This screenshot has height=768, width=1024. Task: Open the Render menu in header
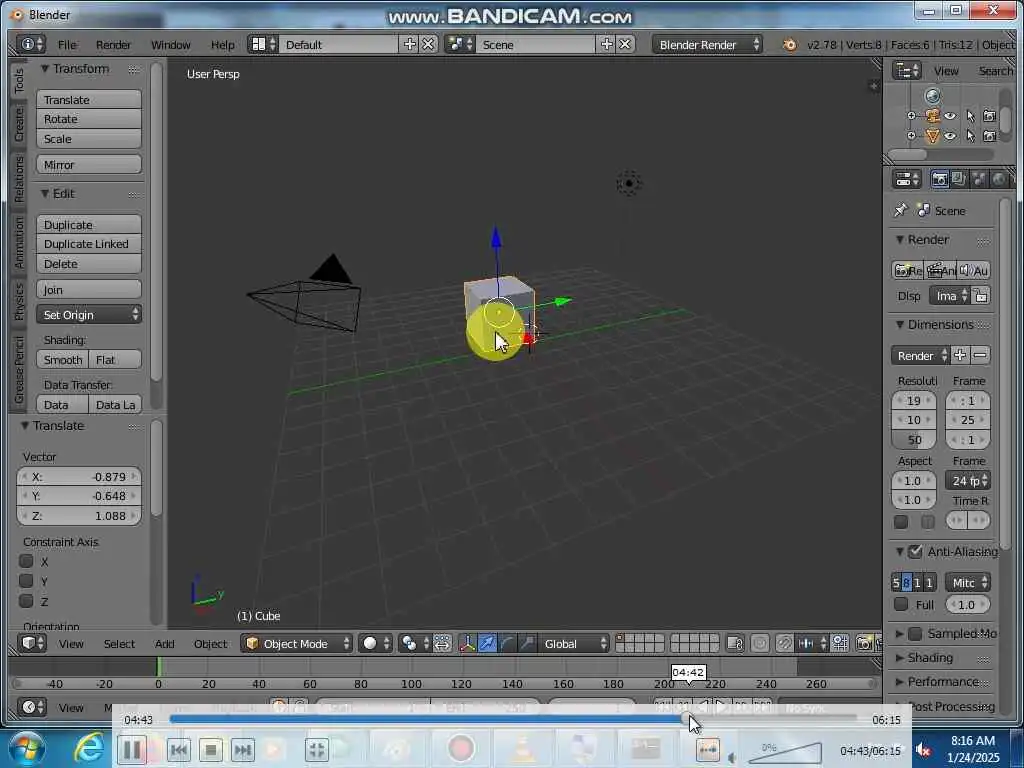pyautogui.click(x=113, y=44)
